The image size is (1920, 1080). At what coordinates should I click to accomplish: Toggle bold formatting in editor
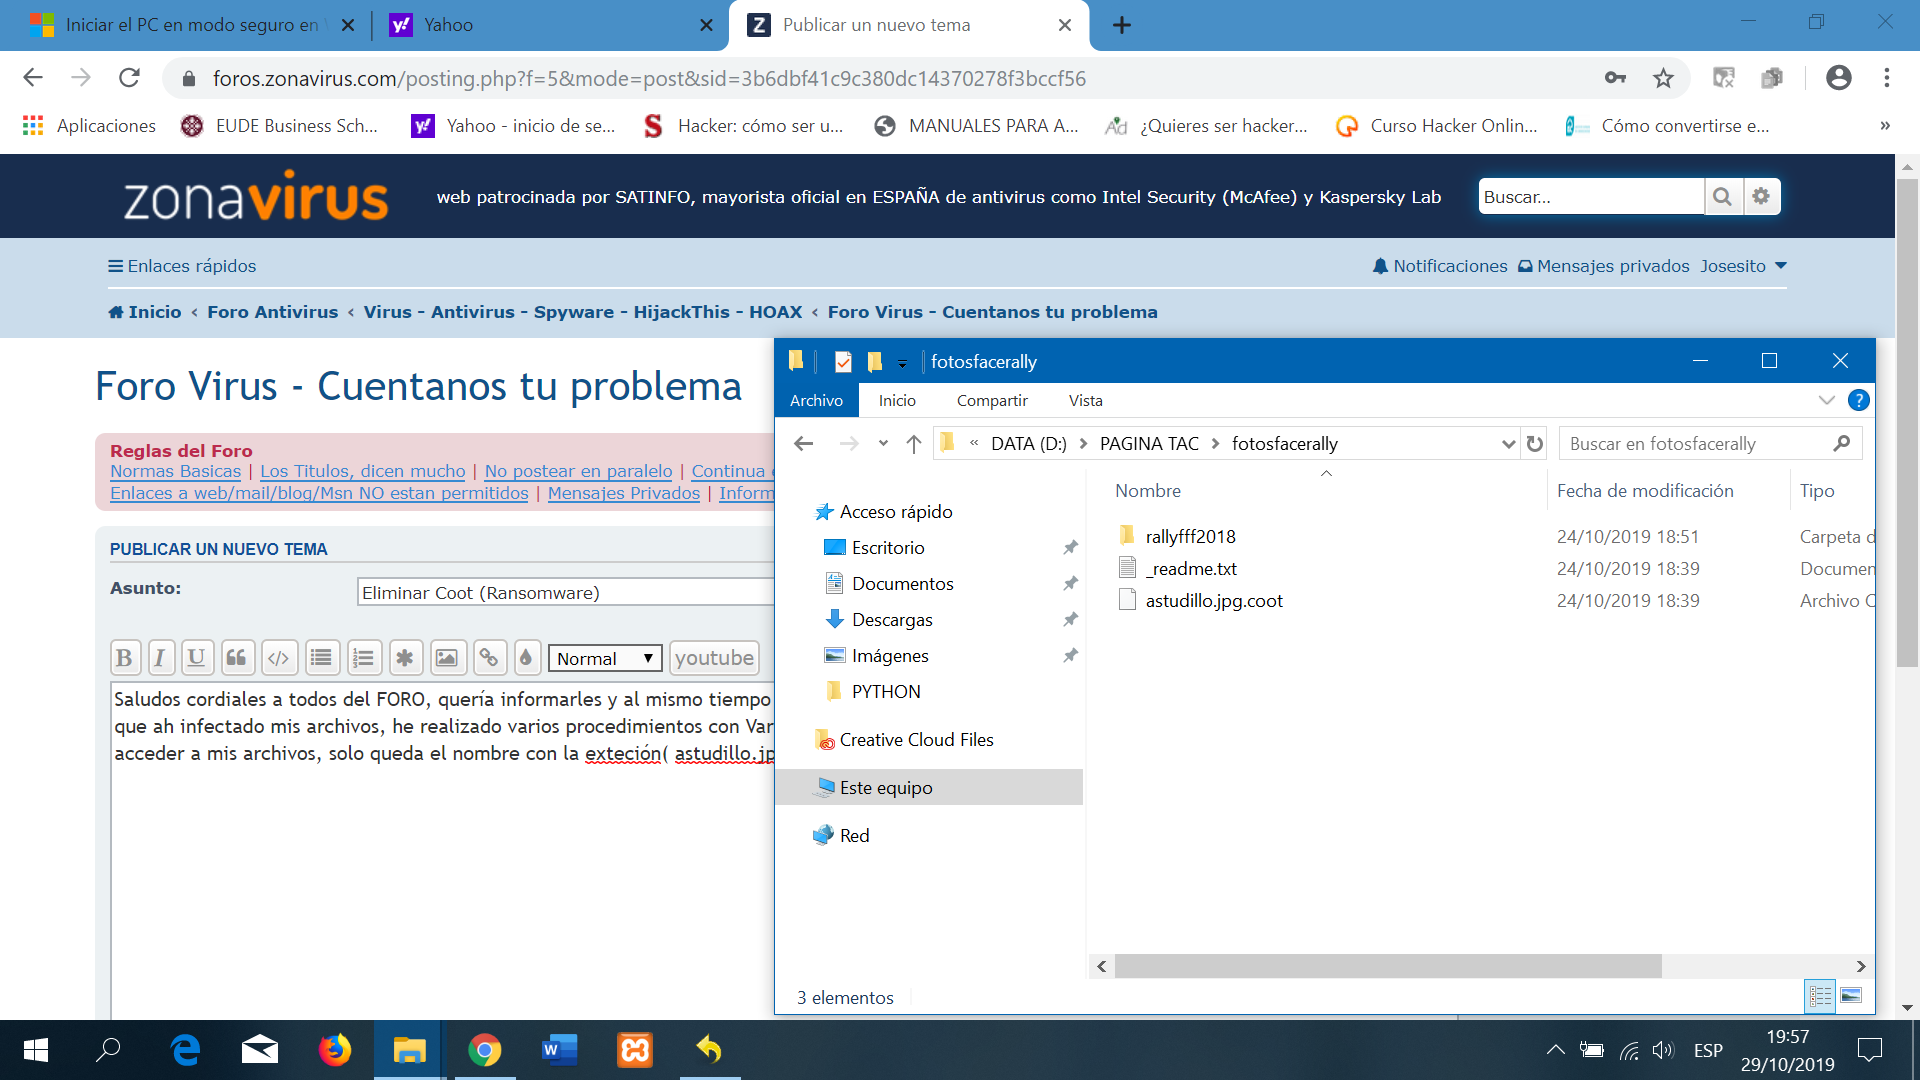[x=124, y=658]
